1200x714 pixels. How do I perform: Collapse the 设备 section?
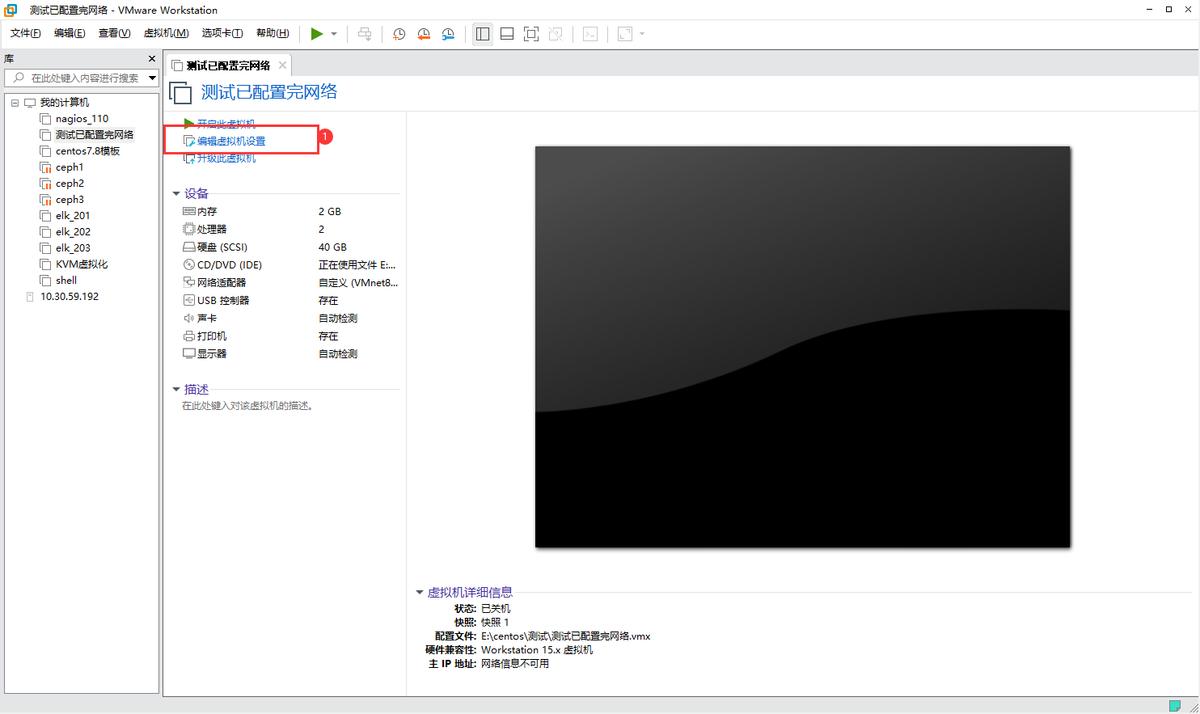click(x=176, y=193)
